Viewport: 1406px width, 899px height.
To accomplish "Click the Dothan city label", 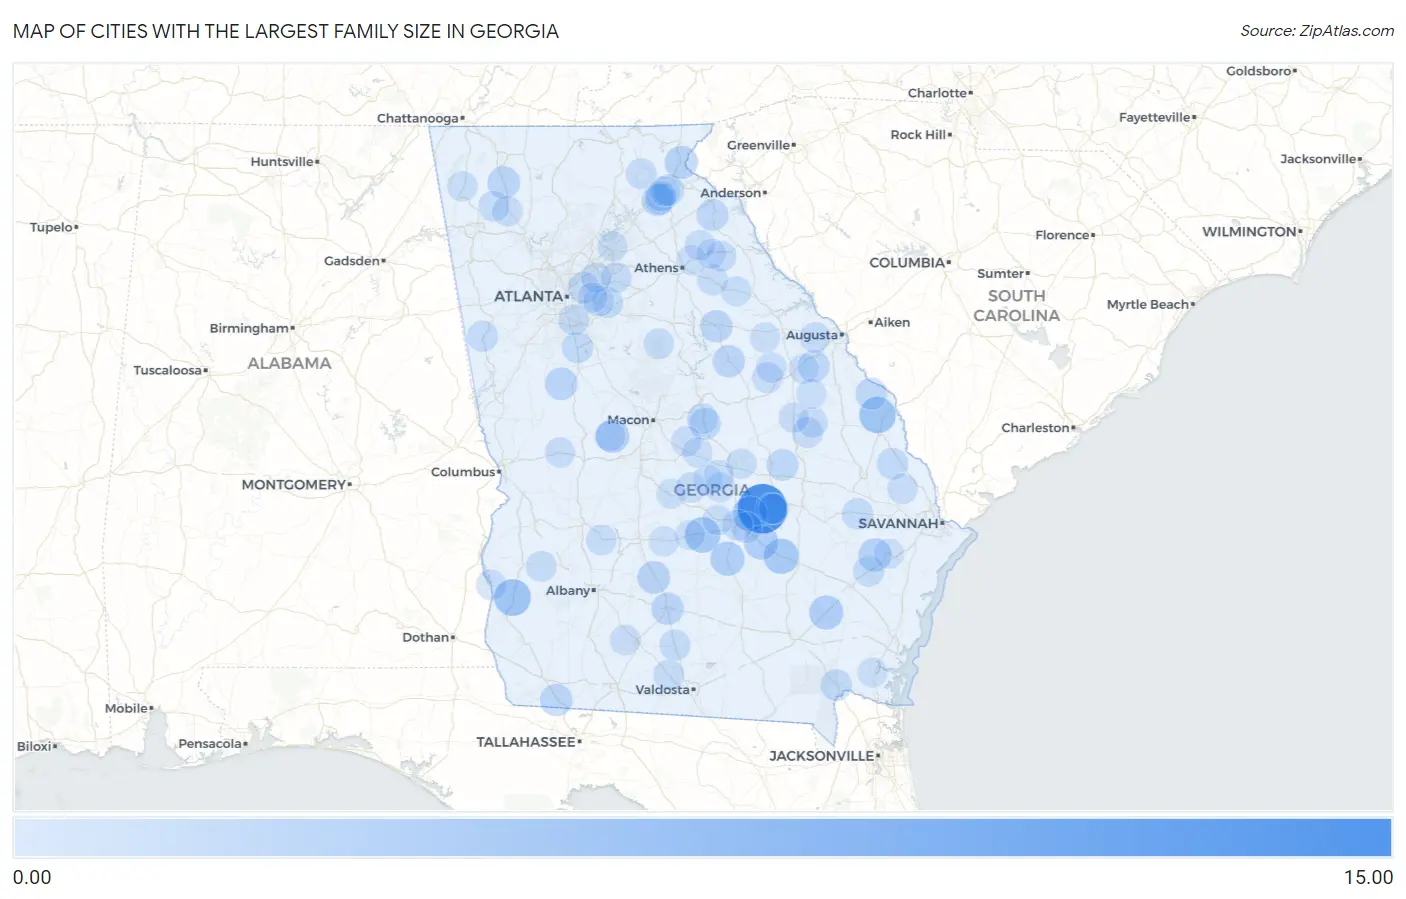I will 425,637.
